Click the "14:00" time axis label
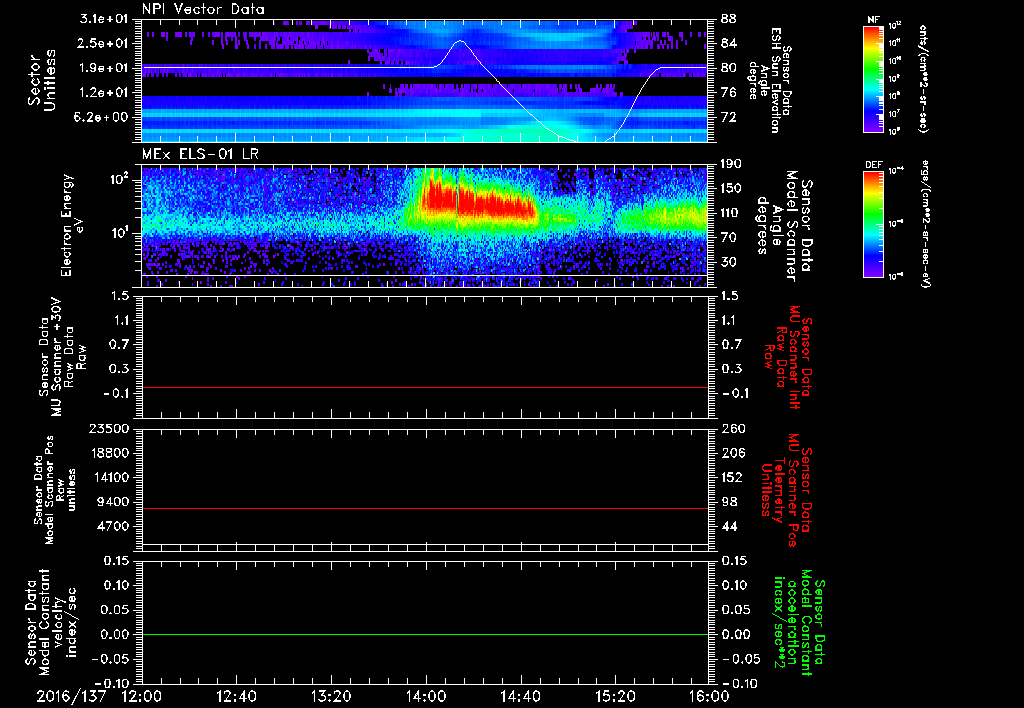The image size is (1024, 708). [426, 696]
